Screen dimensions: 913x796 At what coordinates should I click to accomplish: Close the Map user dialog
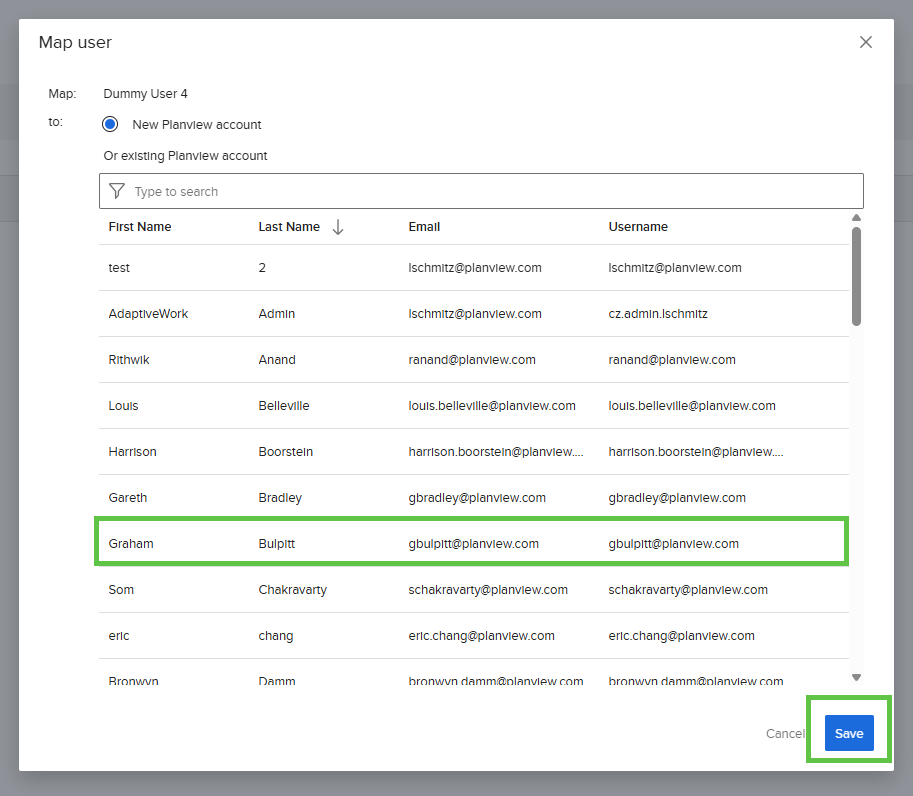tap(866, 42)
